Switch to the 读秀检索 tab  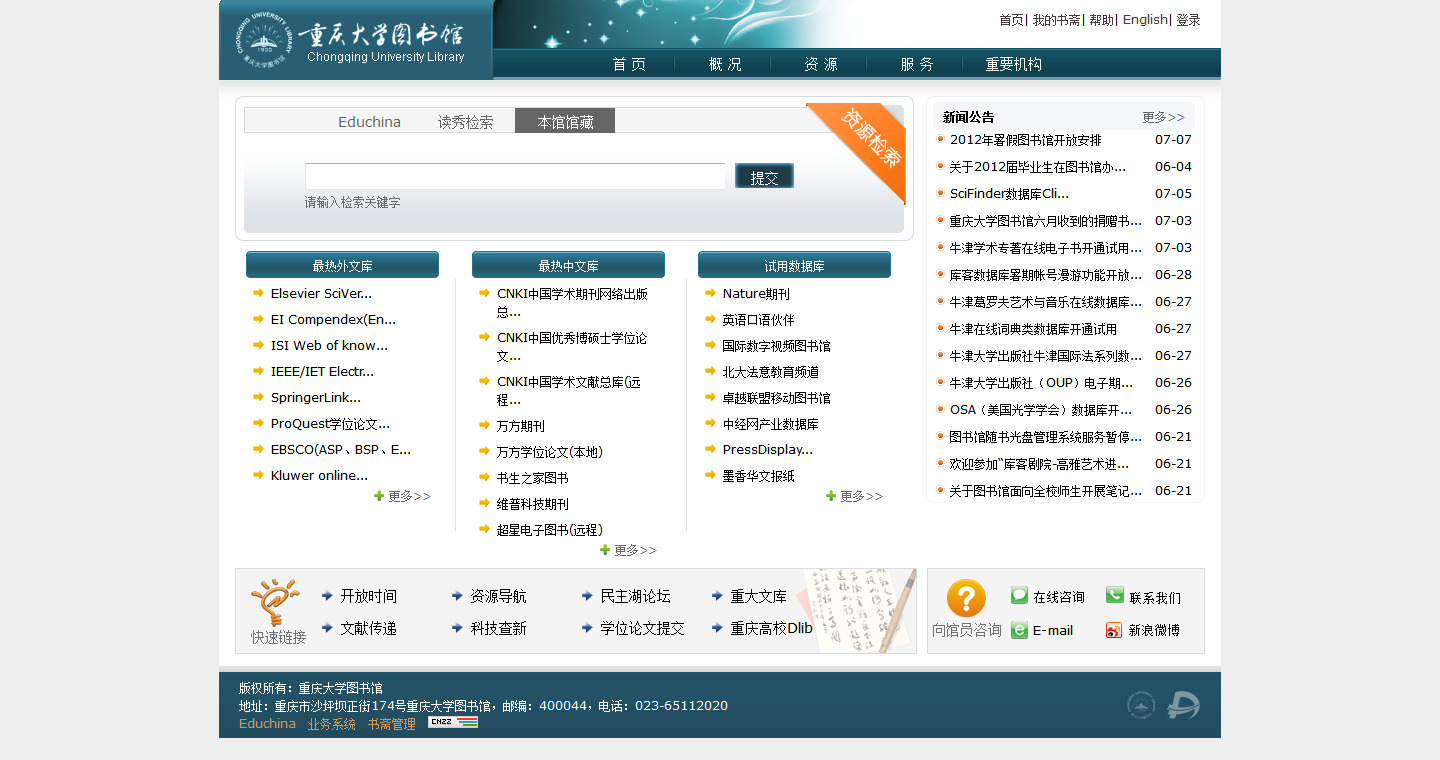(x=465, y=122)
